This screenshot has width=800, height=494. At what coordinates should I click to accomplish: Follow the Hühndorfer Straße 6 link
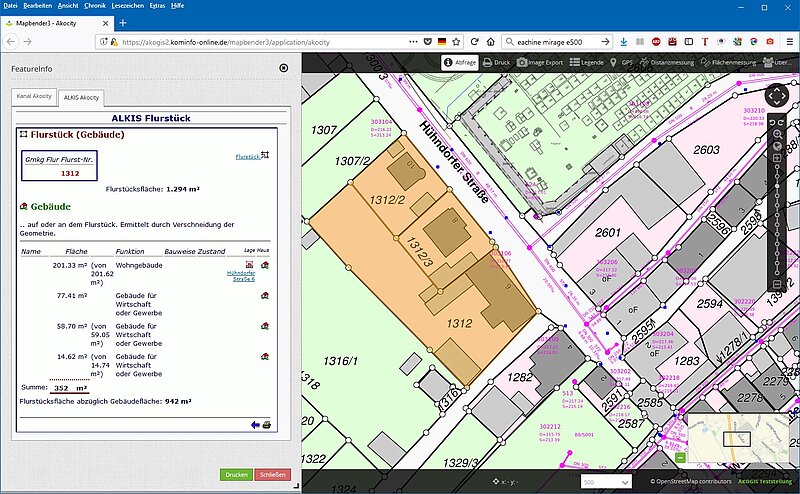pyautogui.click(x=241, y=276)
